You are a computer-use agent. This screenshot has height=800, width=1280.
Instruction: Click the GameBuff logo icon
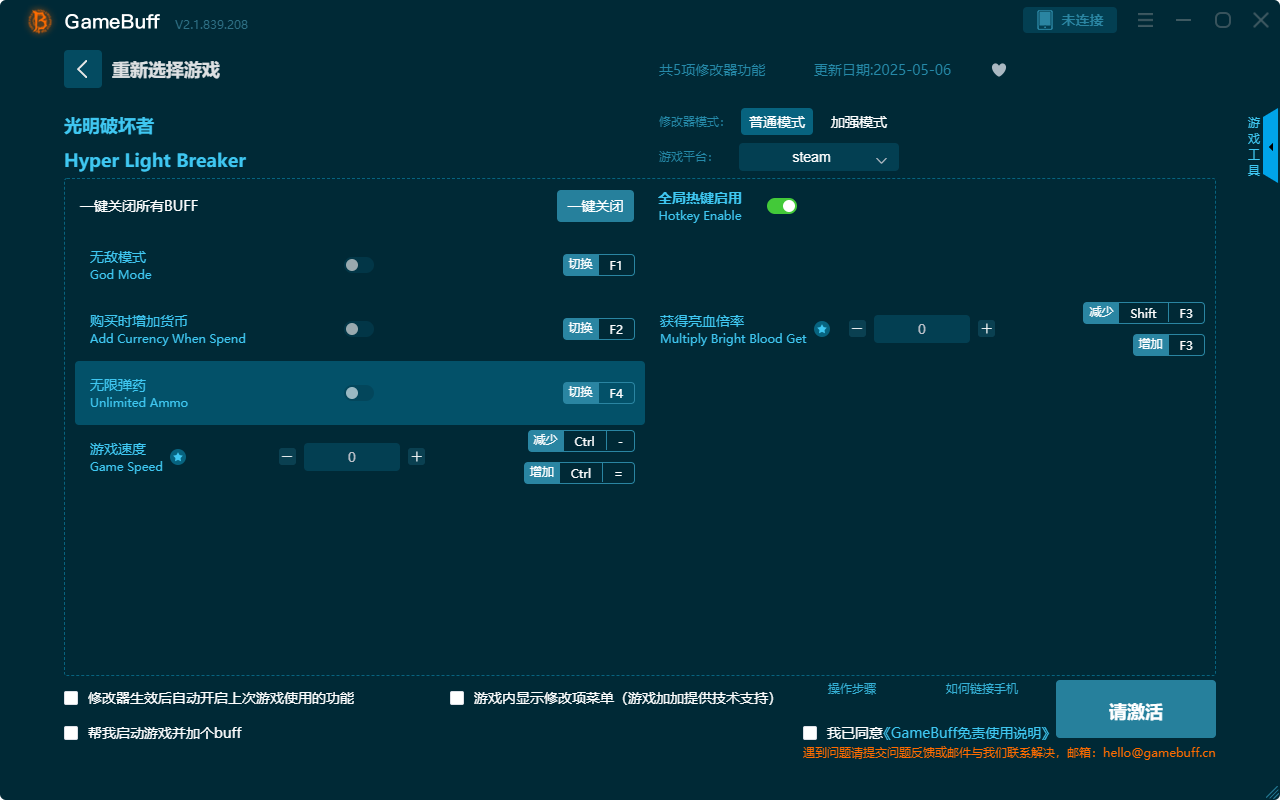click(x=40, y=21)
